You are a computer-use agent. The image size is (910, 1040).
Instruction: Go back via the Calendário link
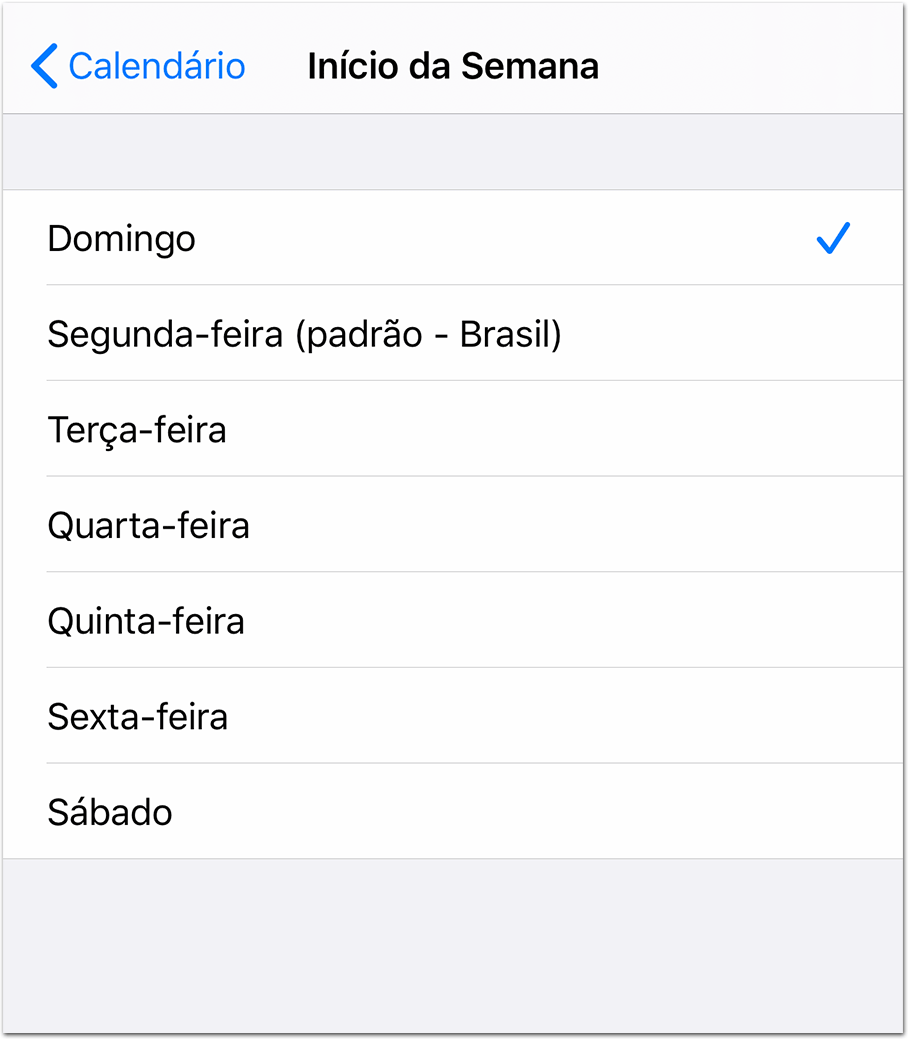(138, 66)
